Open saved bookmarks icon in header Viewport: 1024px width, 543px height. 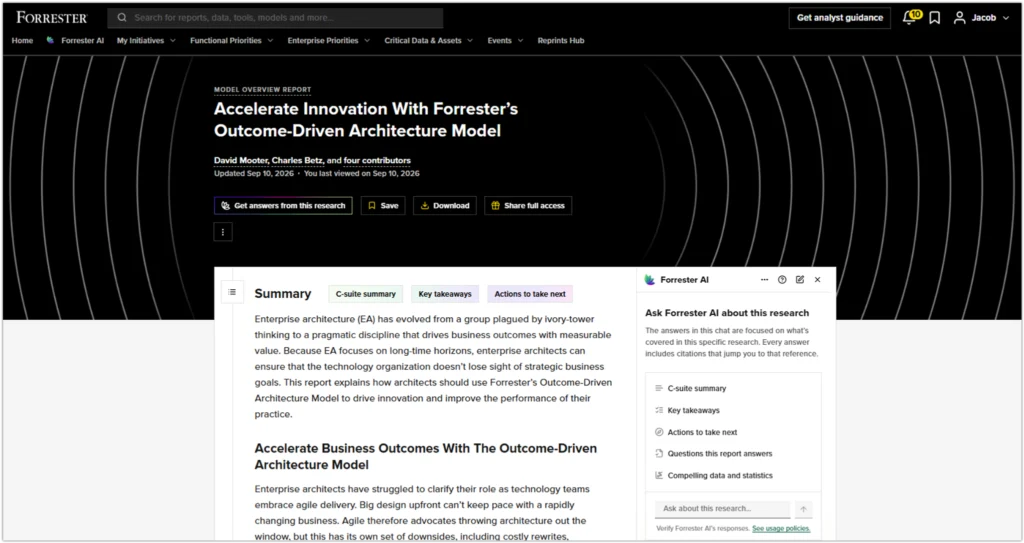(935, 18)
